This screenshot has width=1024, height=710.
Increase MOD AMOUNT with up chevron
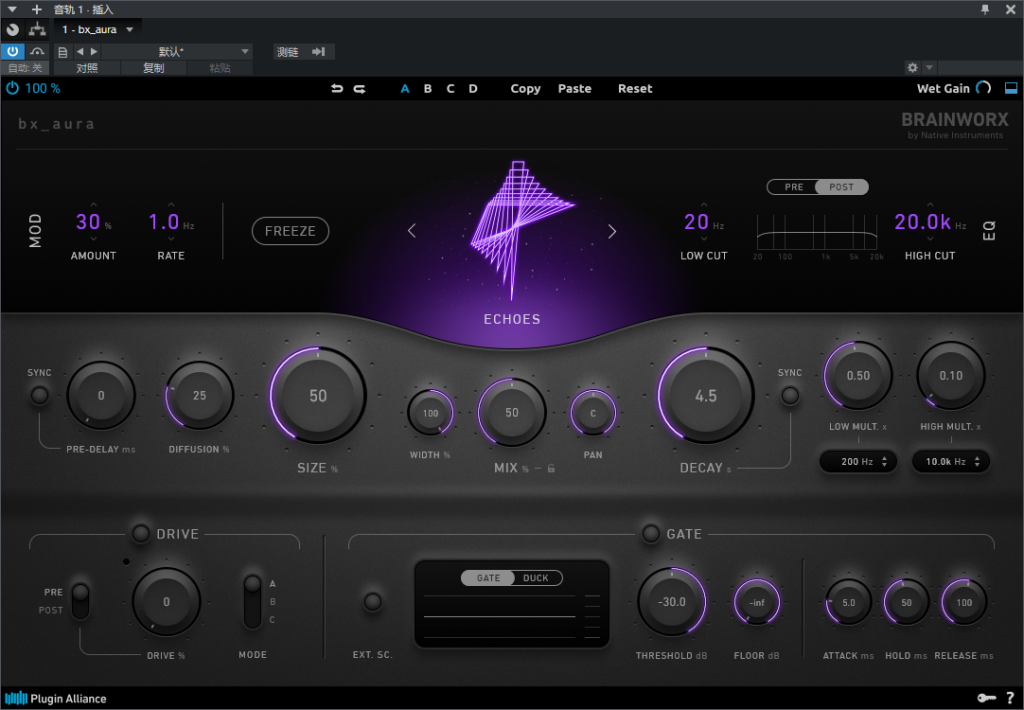(93, 205)
